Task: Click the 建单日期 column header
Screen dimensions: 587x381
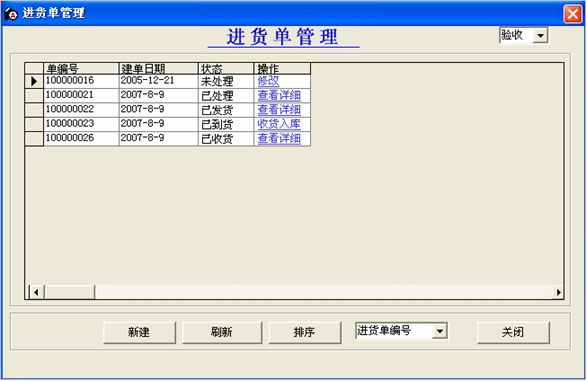Action: [x=158, y=68]
